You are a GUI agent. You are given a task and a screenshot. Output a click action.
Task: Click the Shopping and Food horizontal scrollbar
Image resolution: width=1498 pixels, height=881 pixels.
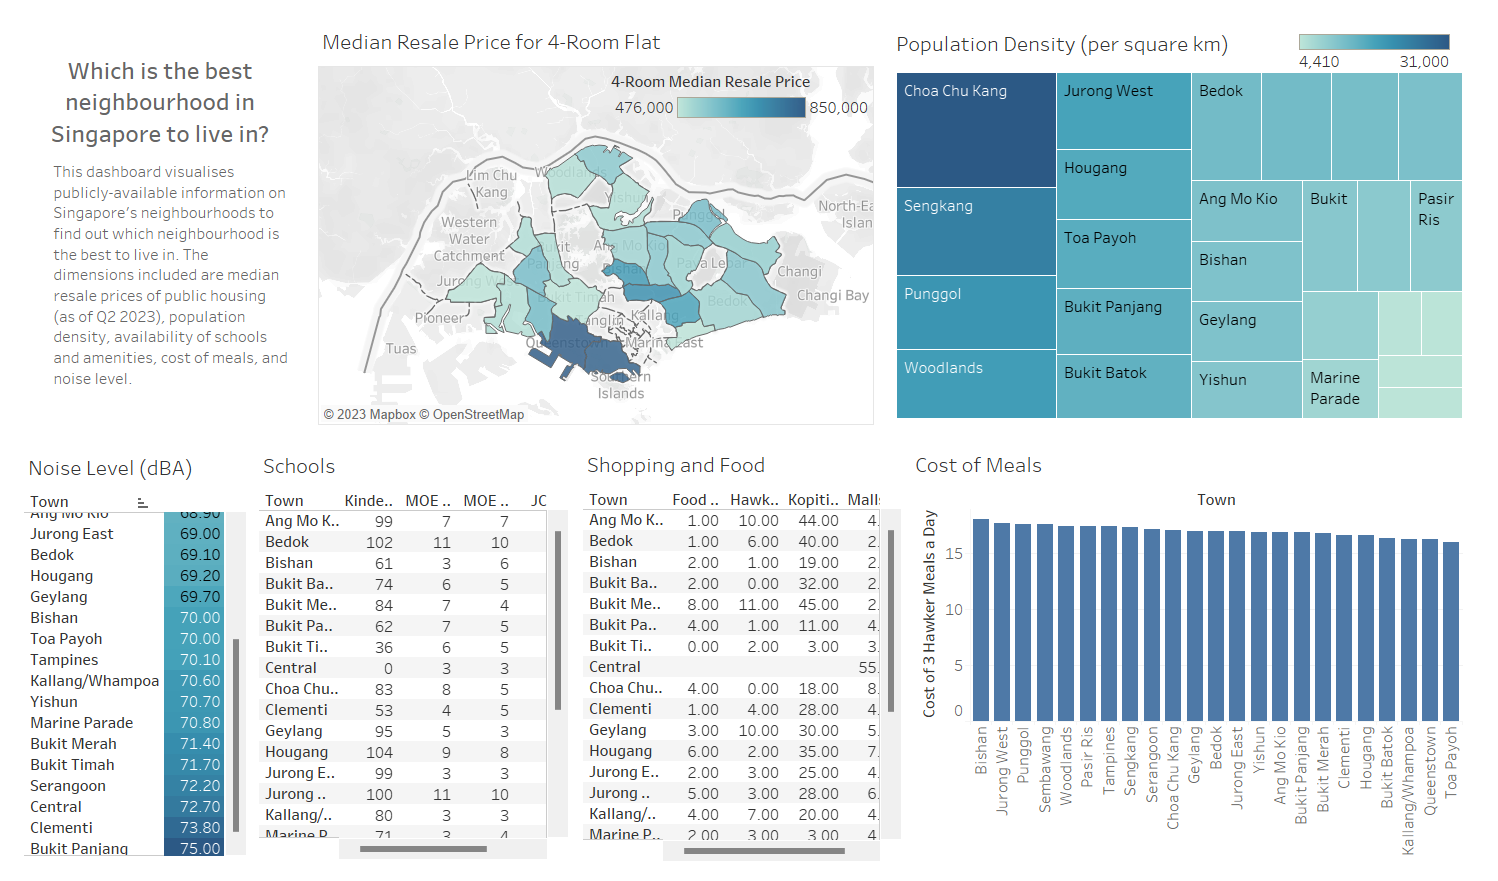pyautogui.click(x=764, y=851)
